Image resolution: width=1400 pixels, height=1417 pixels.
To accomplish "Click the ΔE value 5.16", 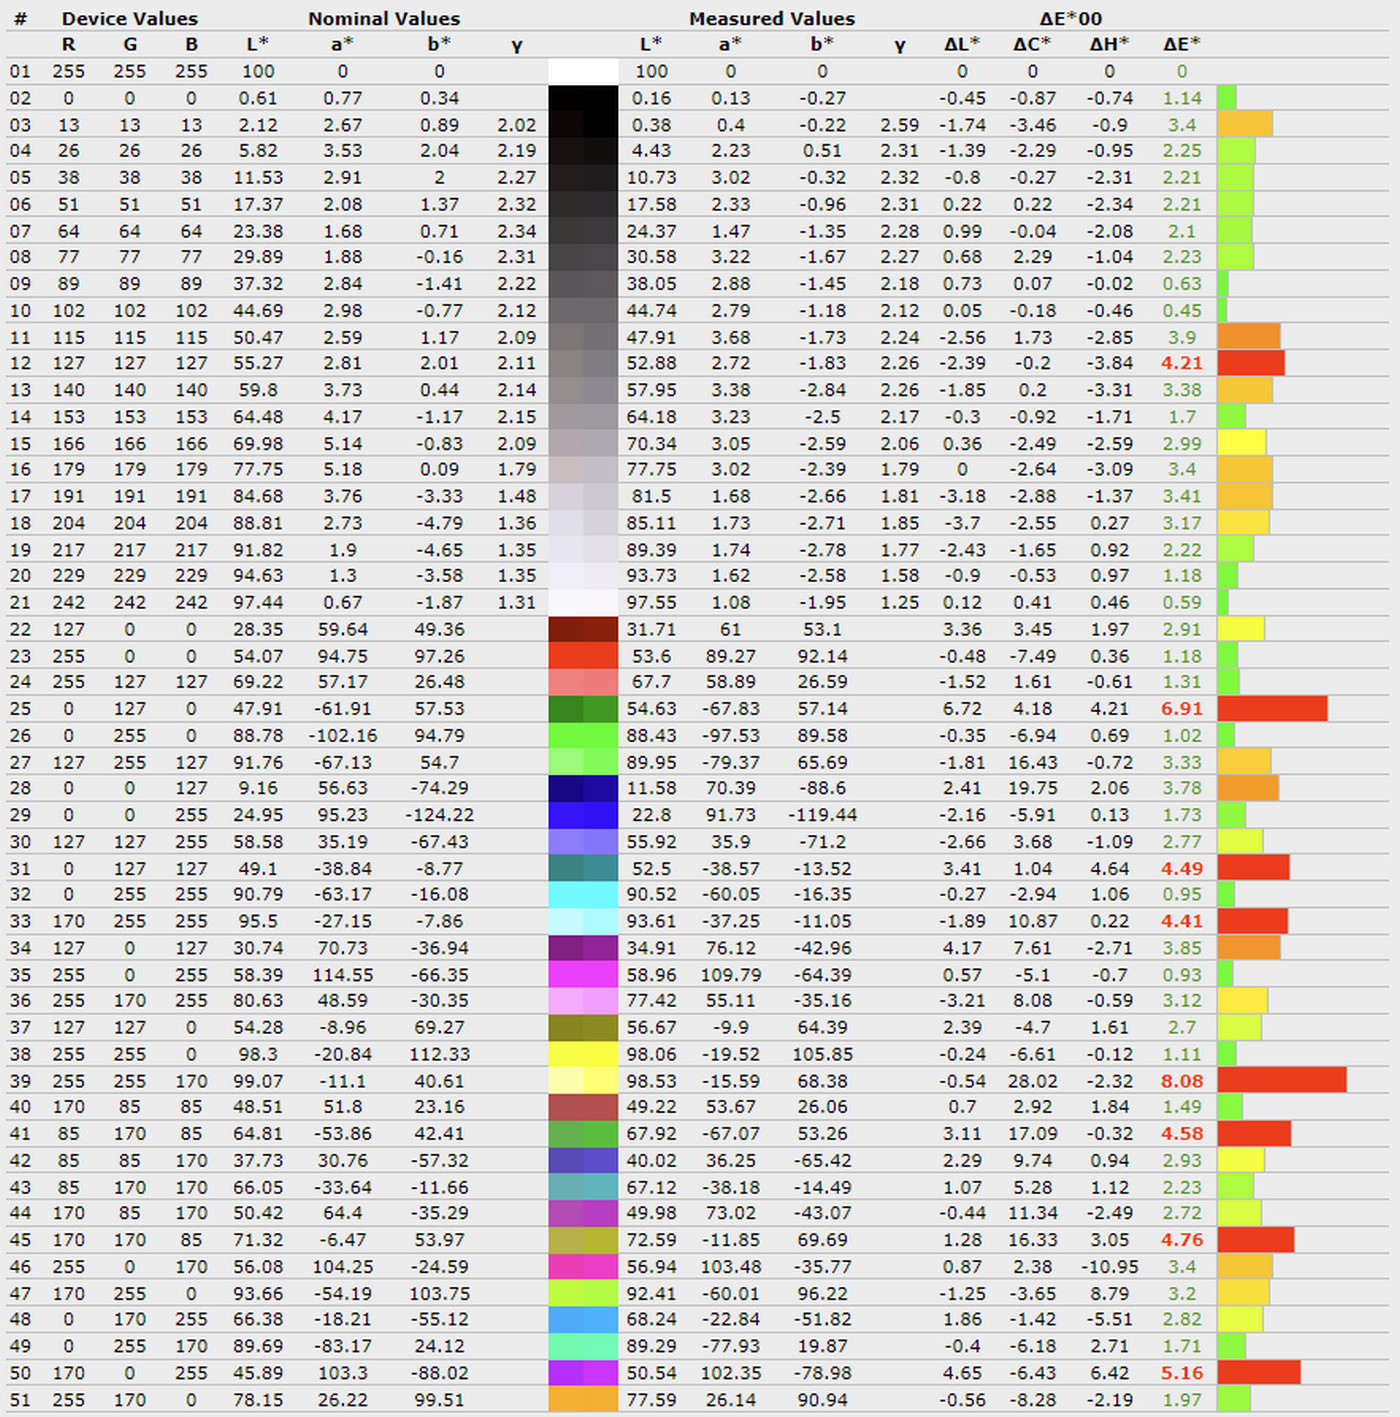I will click(1182, 1373).
